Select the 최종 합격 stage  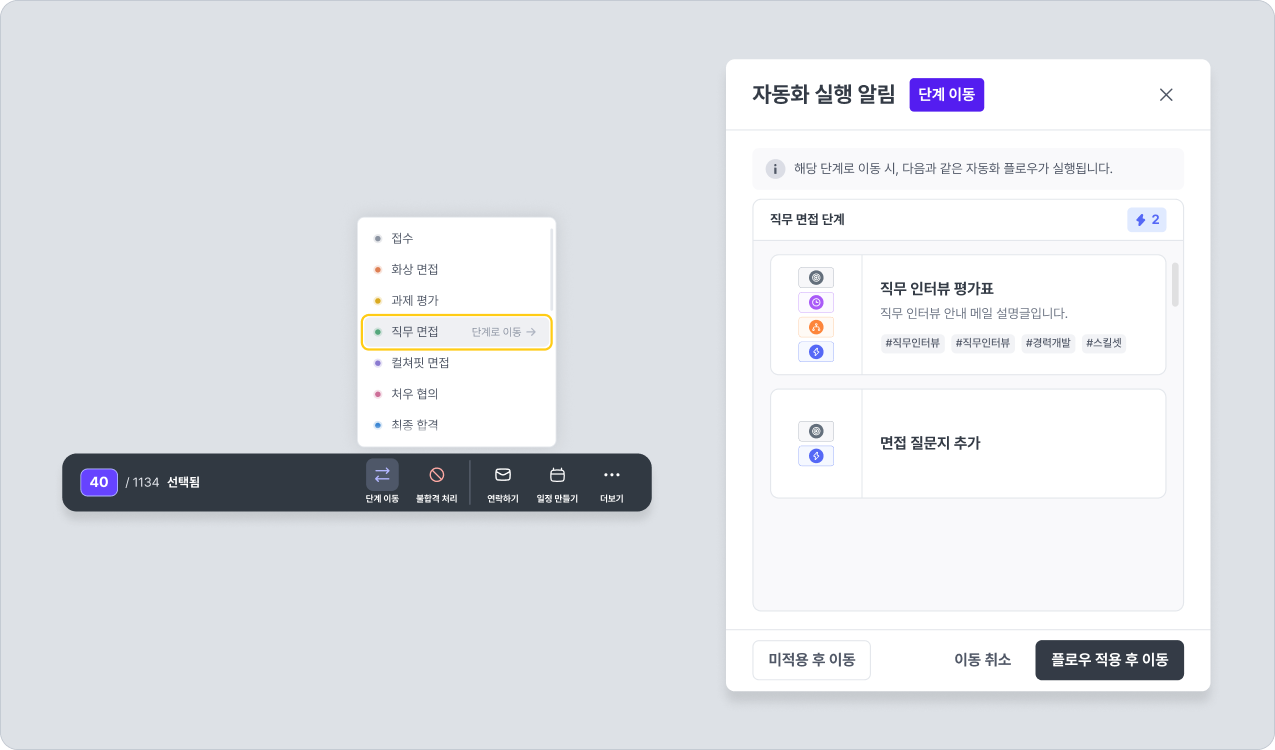click(x=414, y=425)
